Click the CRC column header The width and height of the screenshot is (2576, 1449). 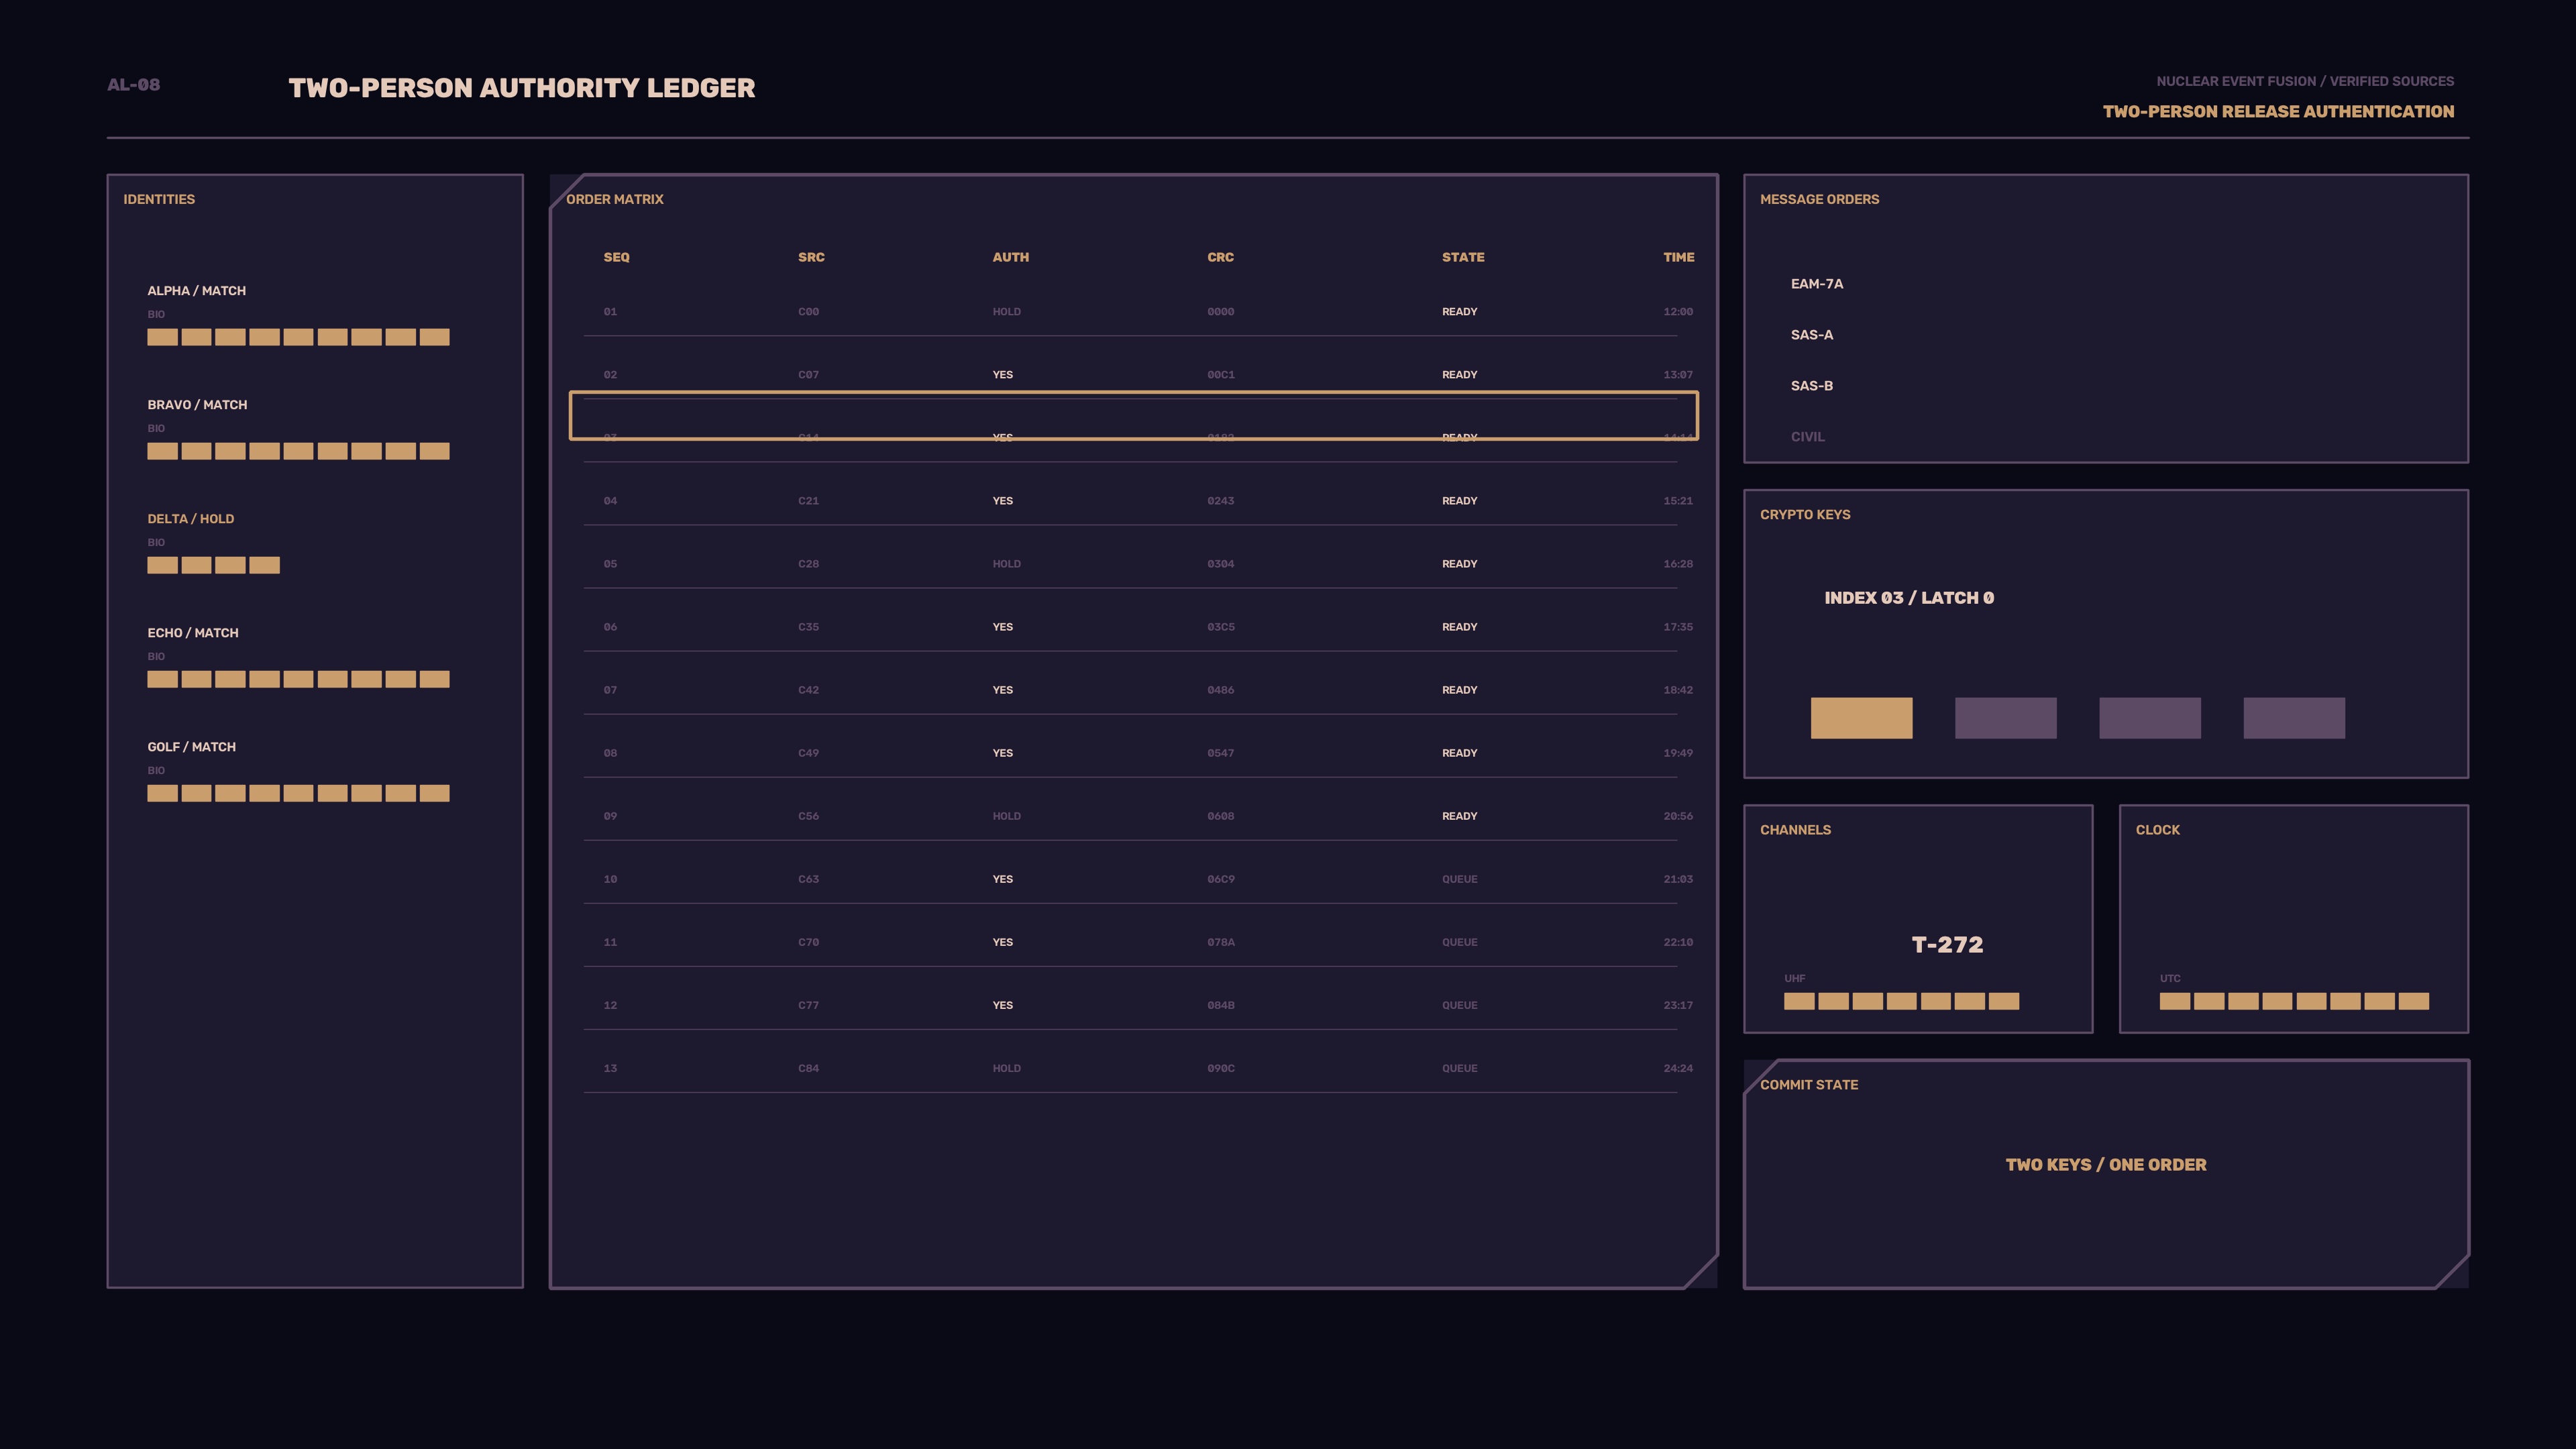[1220, 257]
